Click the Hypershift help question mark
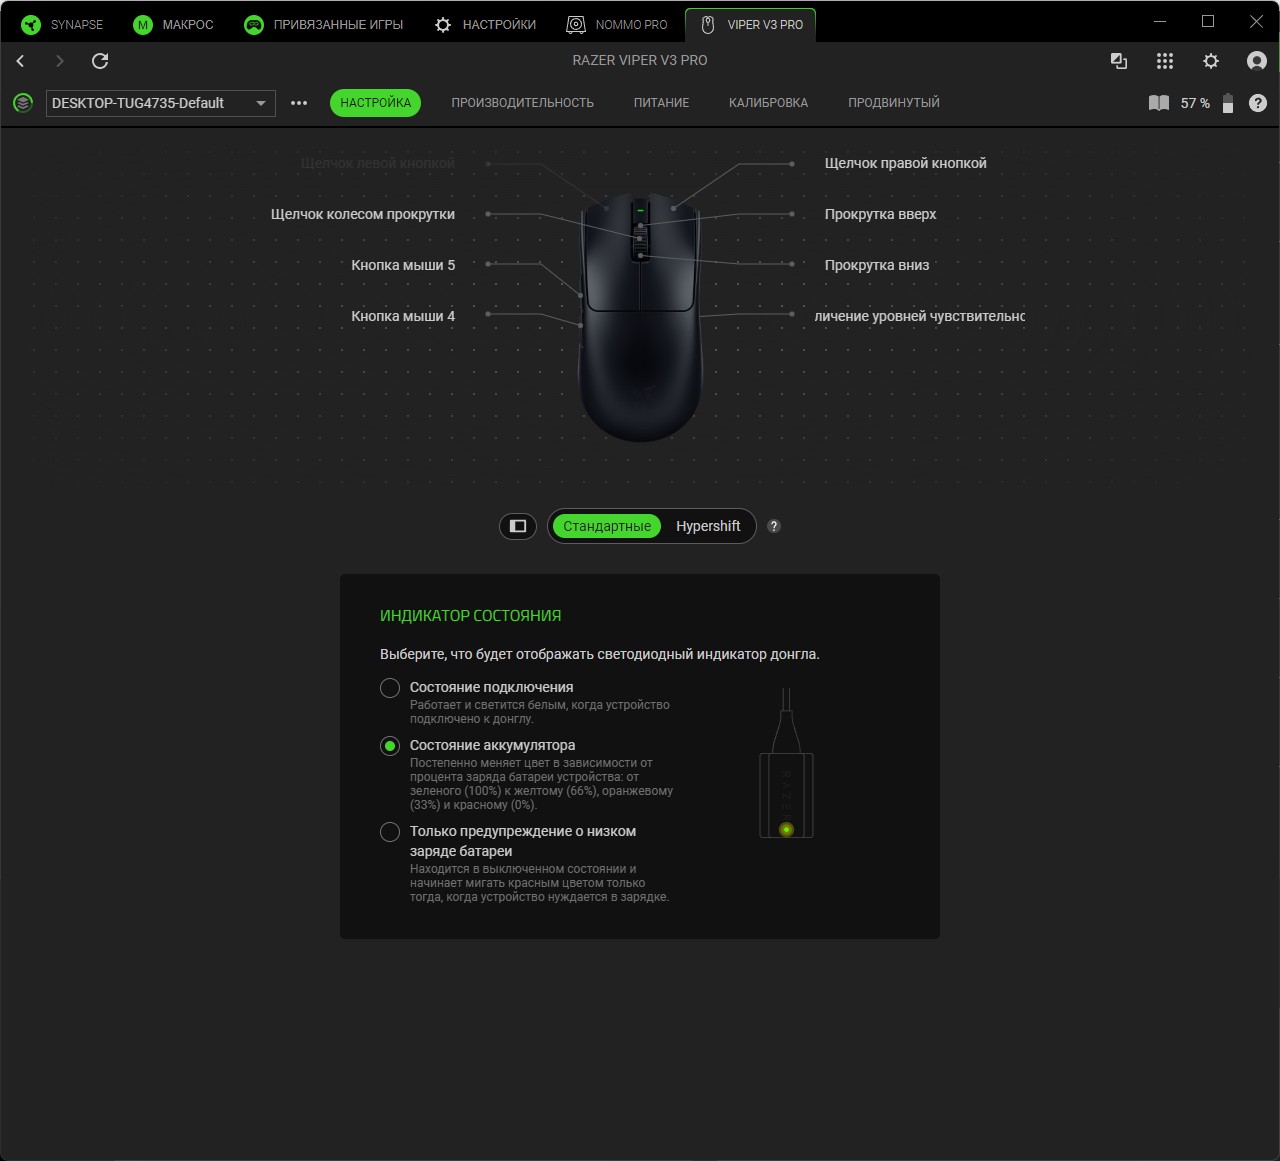1280x1161 pixels. point(774,526)
